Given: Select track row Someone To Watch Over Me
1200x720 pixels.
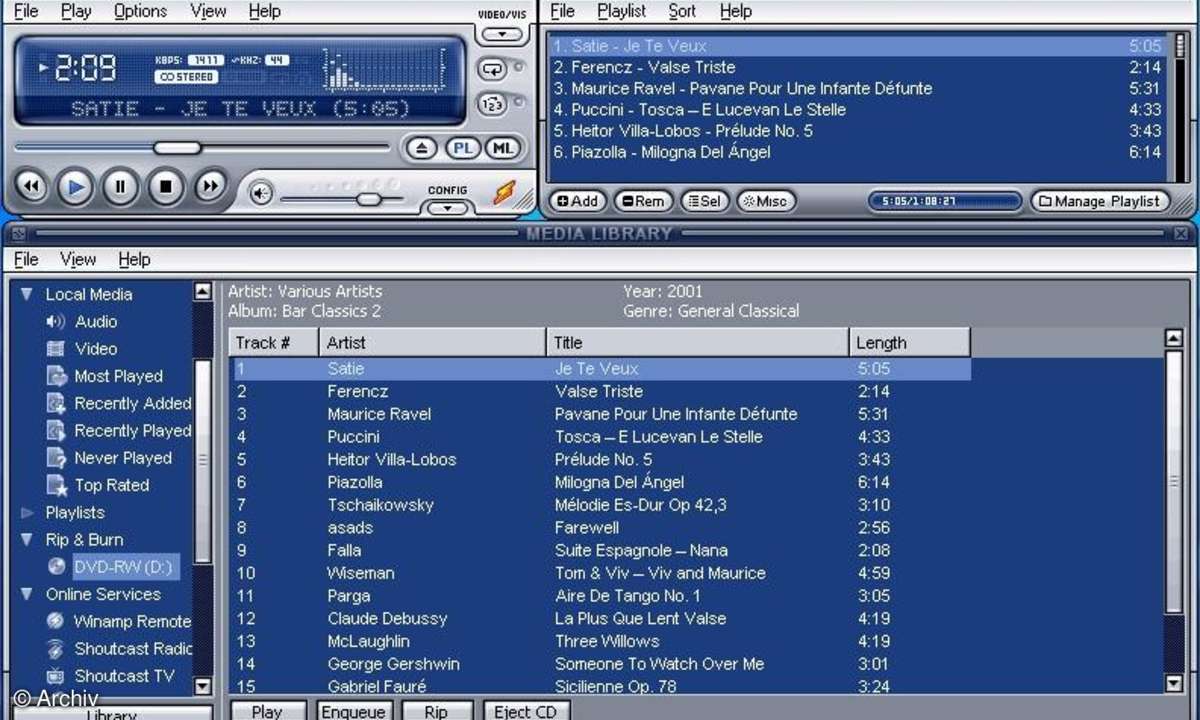Looking at the screenshot, I should pos(600,664).
